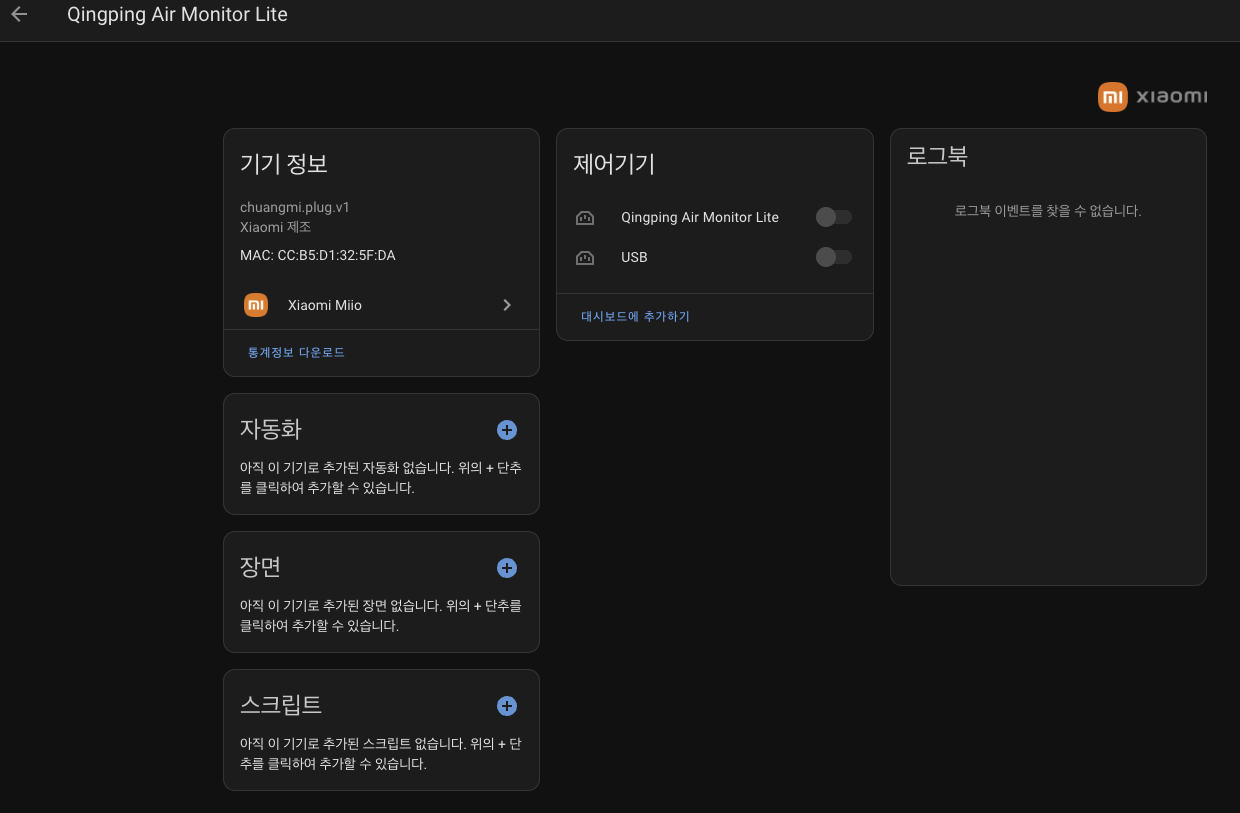Go back using the arrow icon

tap(19, 15)
